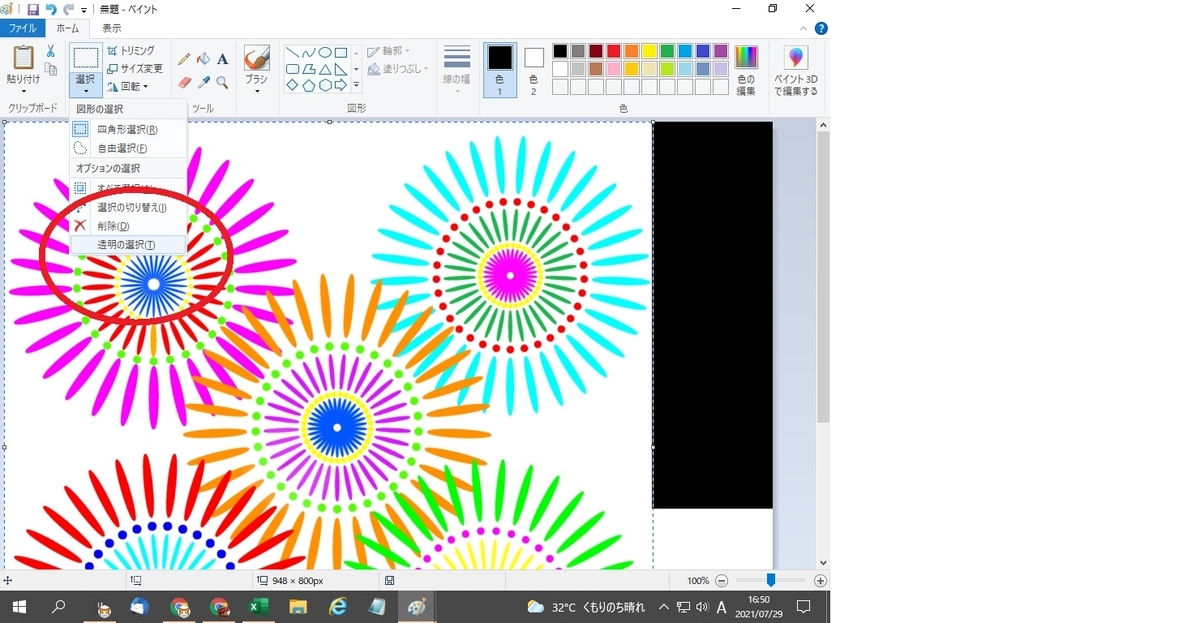The height and width of the screenshot is (623, 1200).
Task: Select the Fill bucket tool
Action: 203,59
